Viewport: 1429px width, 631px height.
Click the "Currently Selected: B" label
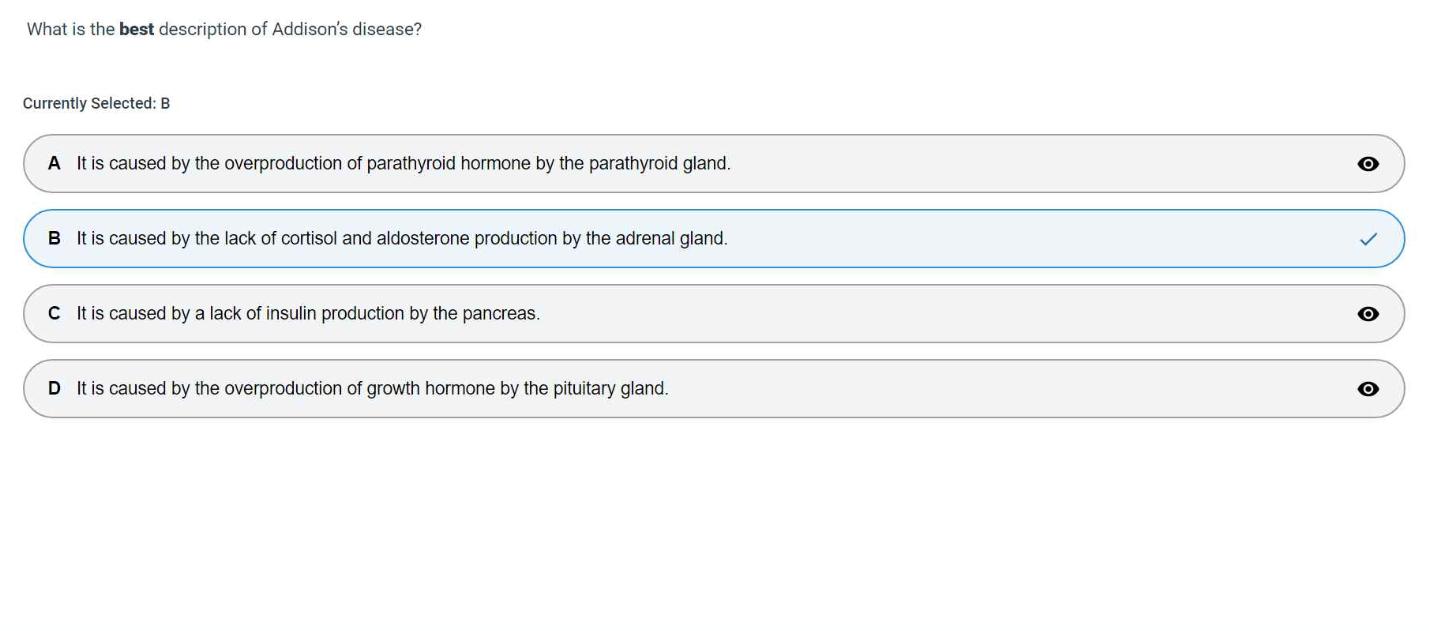96,103
